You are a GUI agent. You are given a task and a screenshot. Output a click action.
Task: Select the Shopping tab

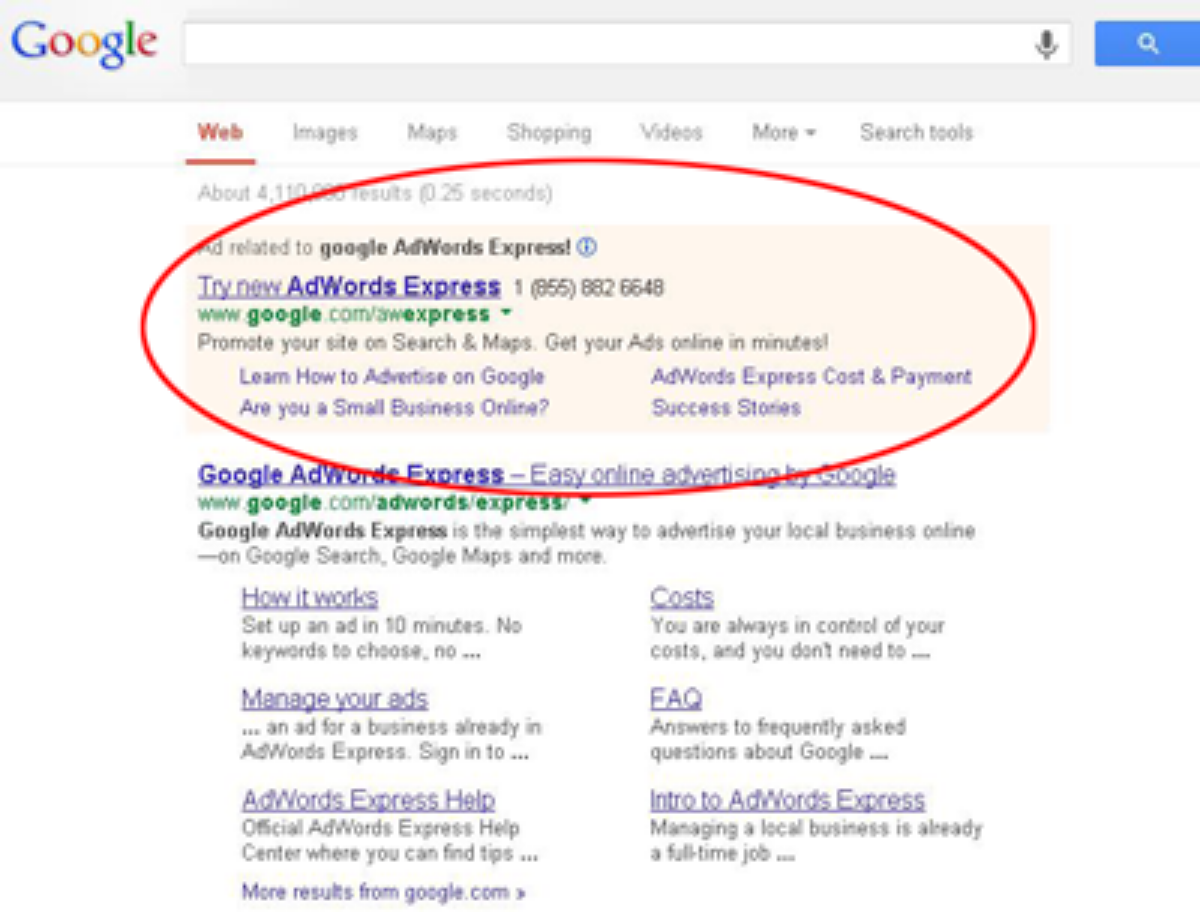548,132
